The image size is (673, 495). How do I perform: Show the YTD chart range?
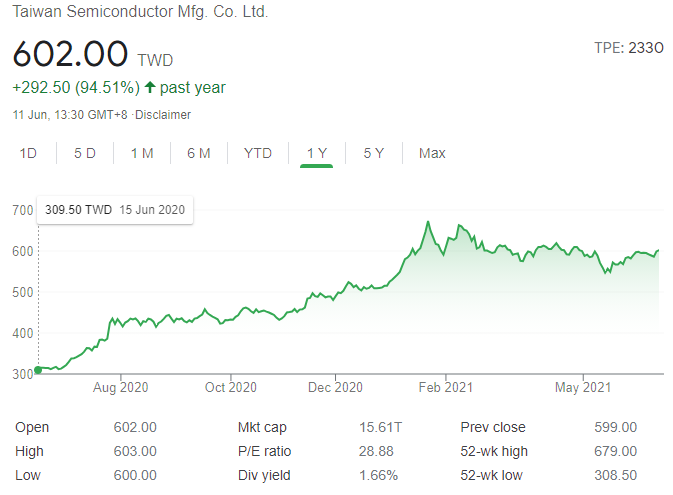click(258, 153)
